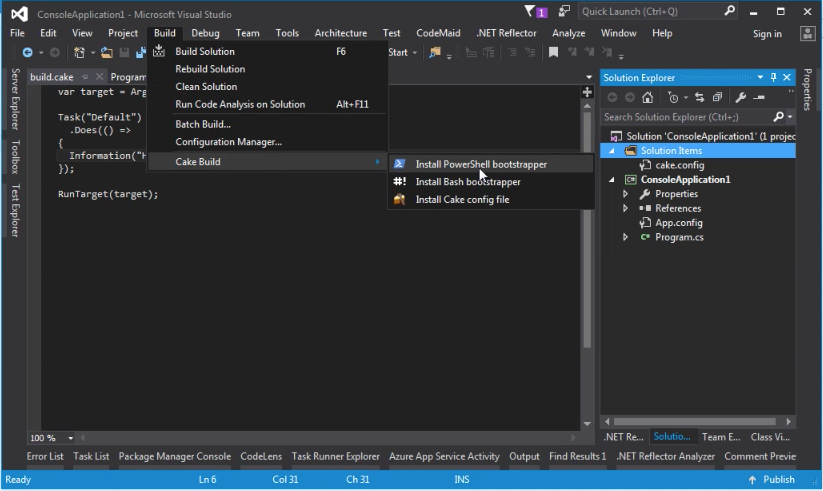
Task: Click the split editor plus icon above the scrollbar
Action: pyautogui.click(x=587, y=92)
